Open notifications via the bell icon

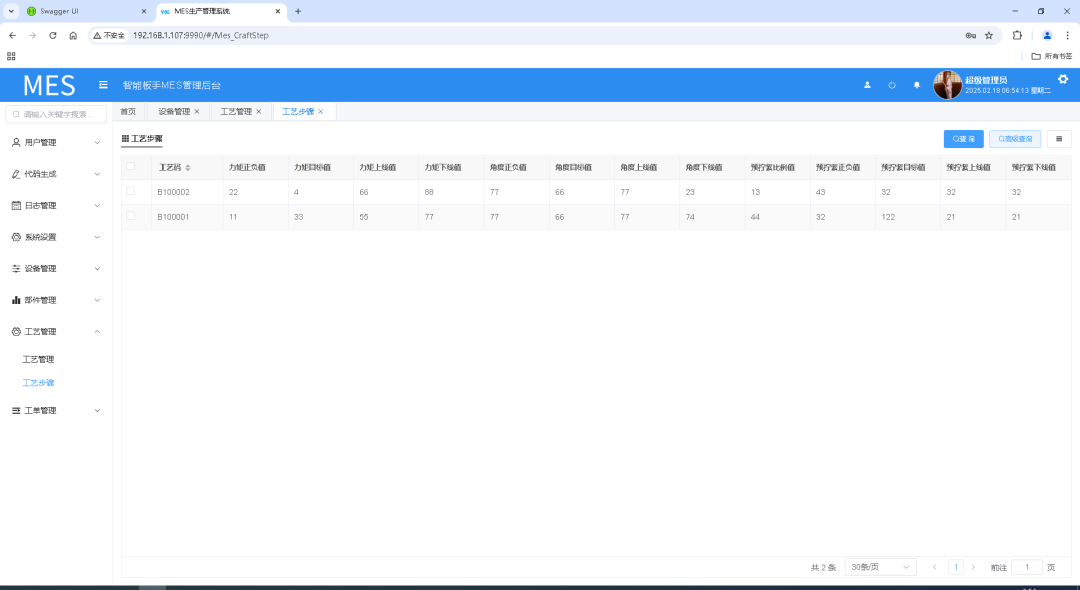(x=916, y=85)
